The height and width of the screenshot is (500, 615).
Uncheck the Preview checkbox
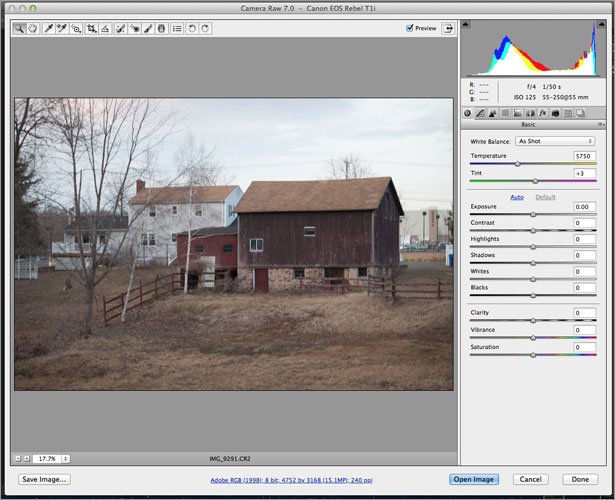(410, 28)
